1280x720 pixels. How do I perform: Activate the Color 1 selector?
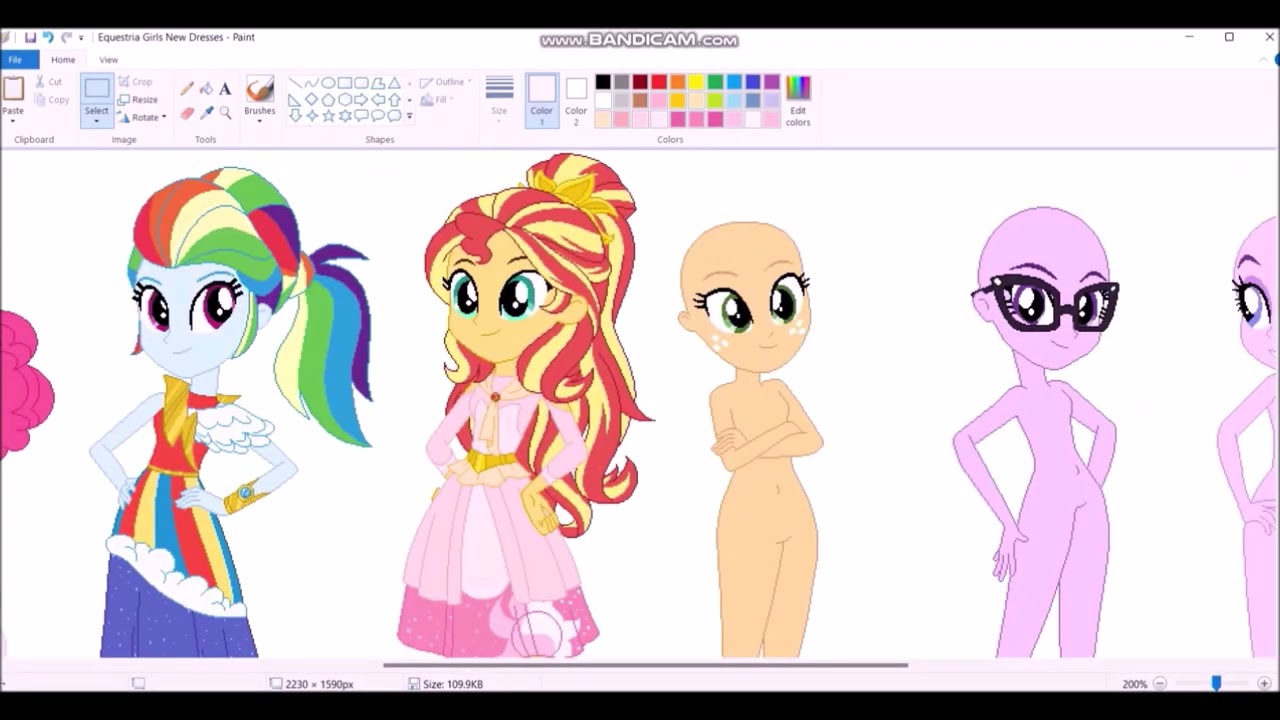(x=541, y=101)
